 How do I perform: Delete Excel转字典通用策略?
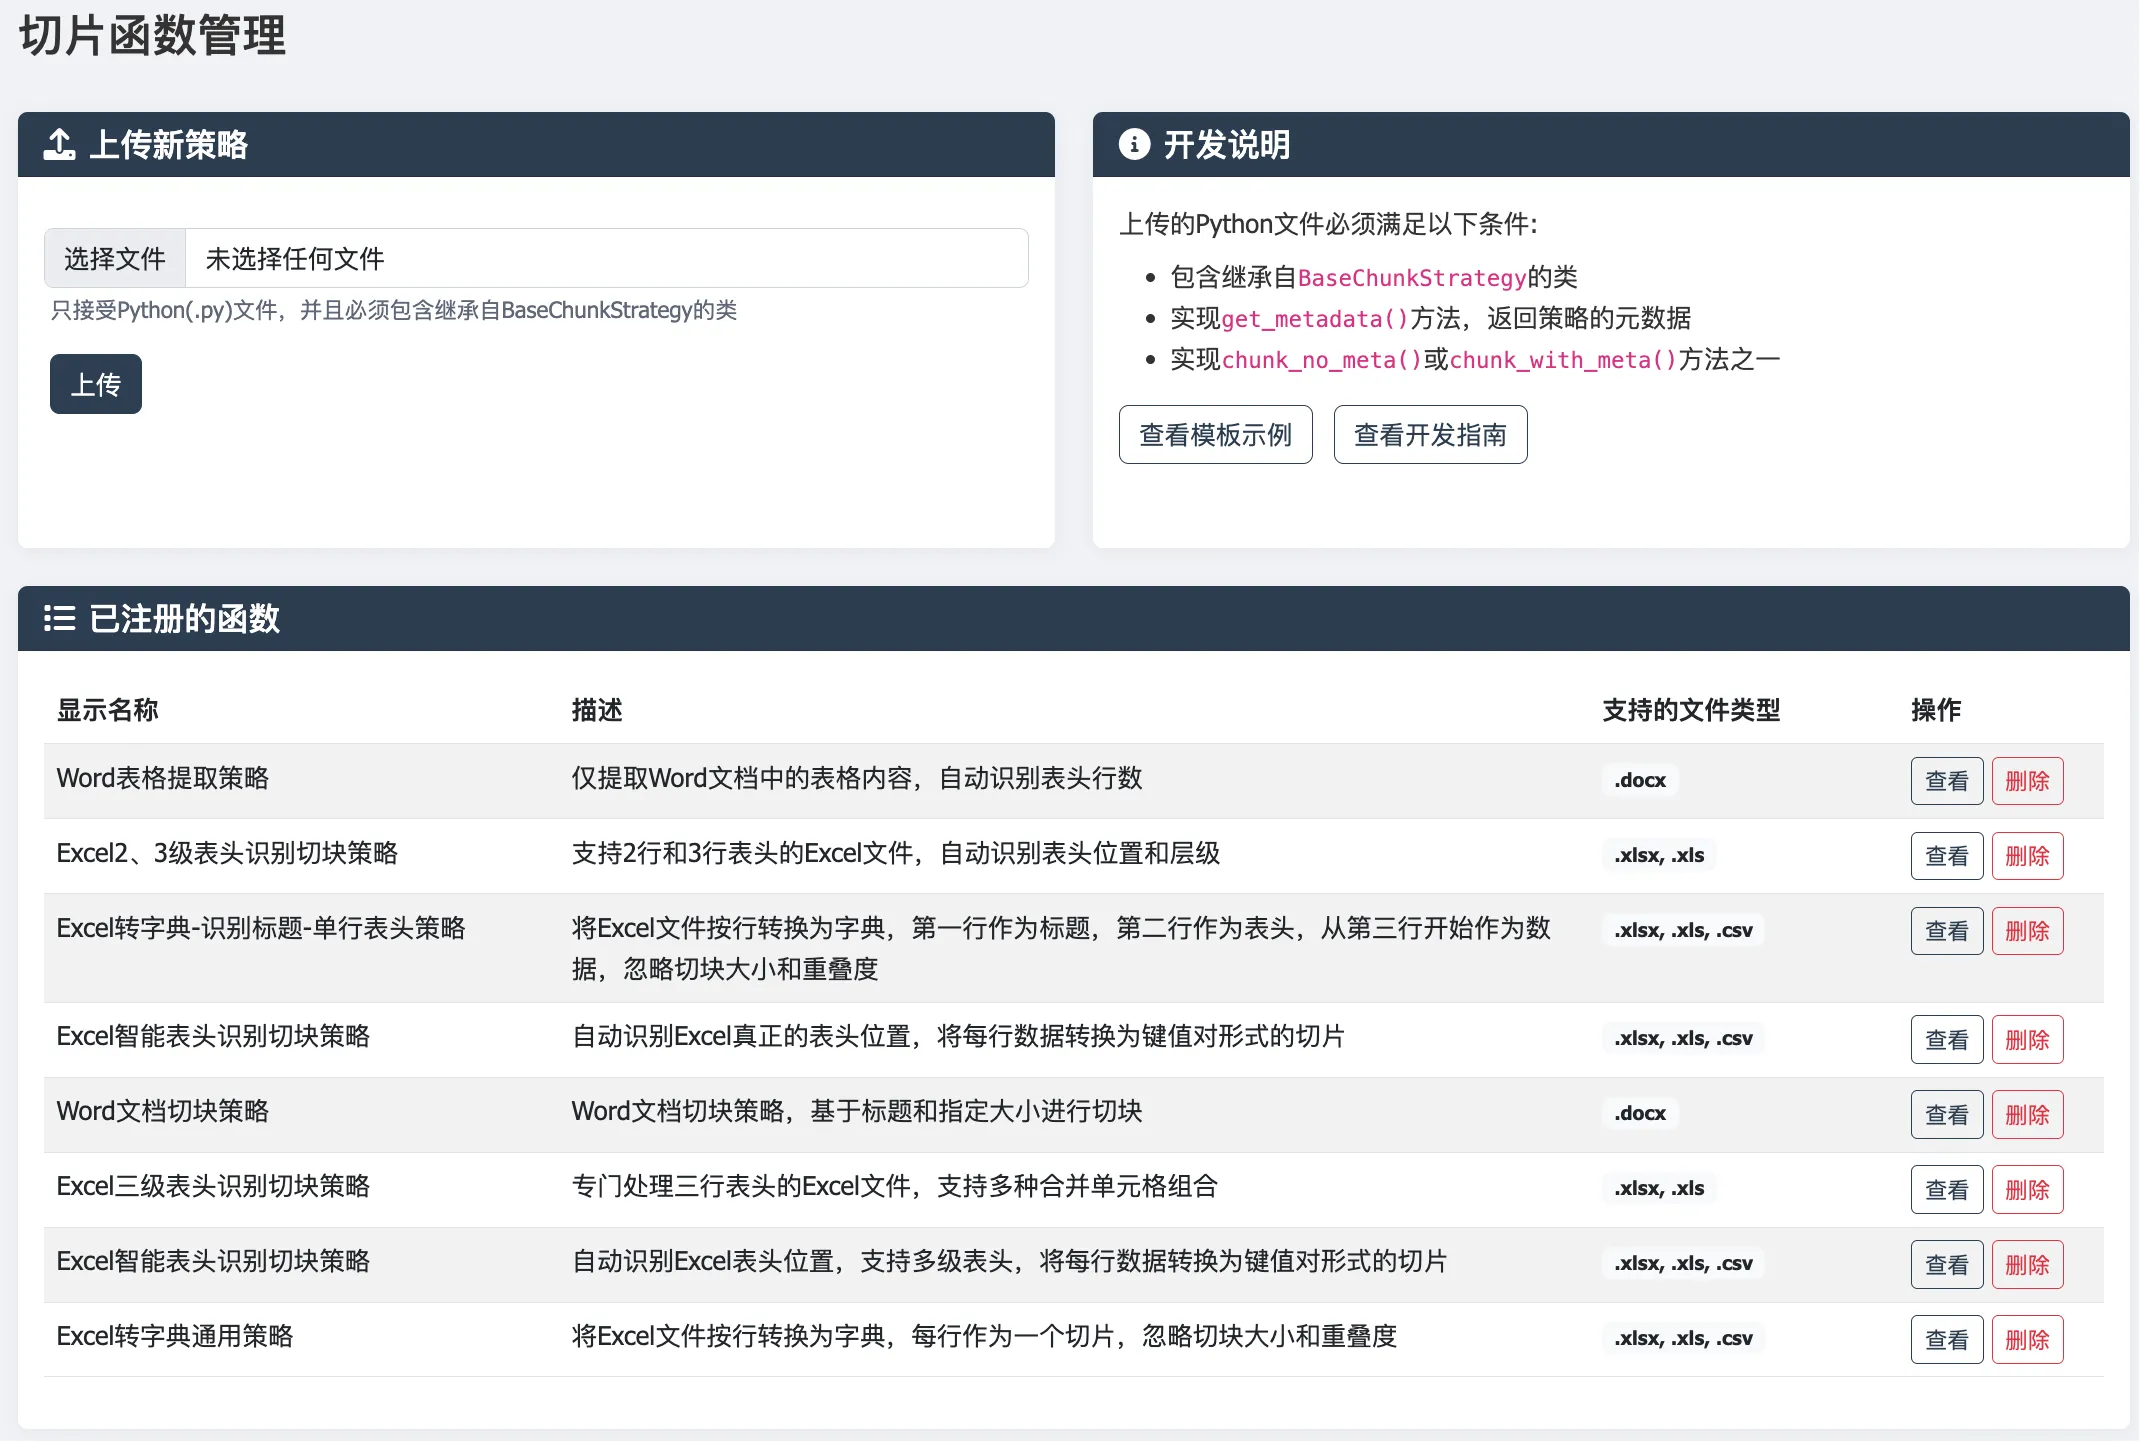tap(2027, 1340)
